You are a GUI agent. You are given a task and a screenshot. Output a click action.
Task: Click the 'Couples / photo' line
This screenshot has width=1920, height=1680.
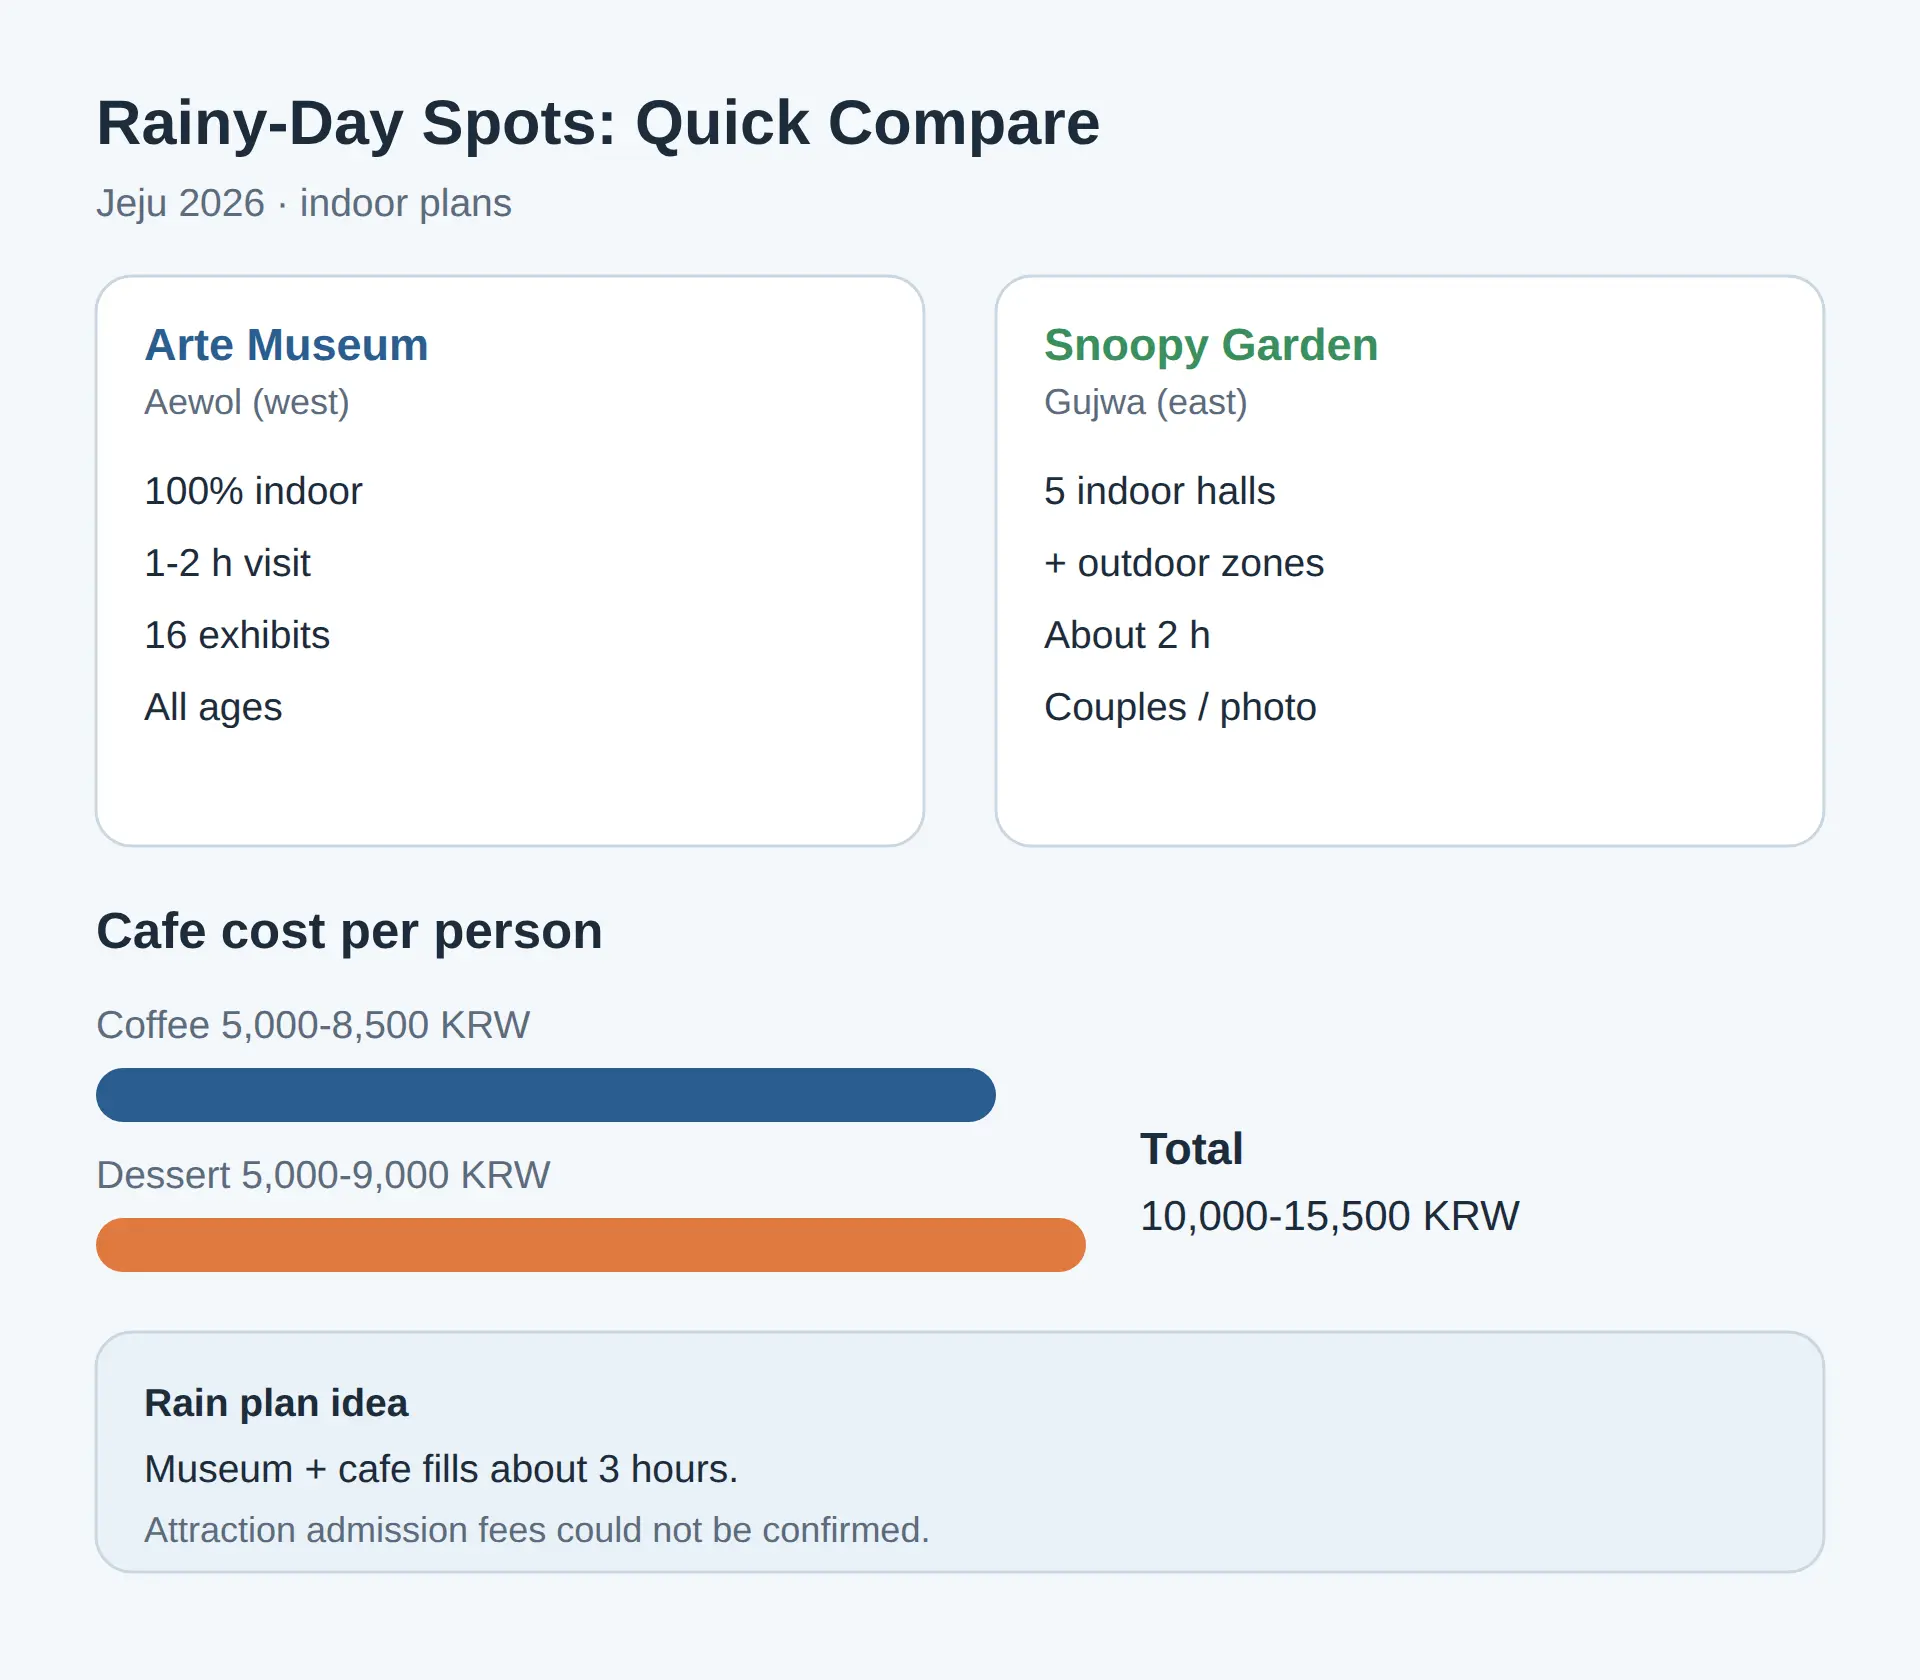1180,707
